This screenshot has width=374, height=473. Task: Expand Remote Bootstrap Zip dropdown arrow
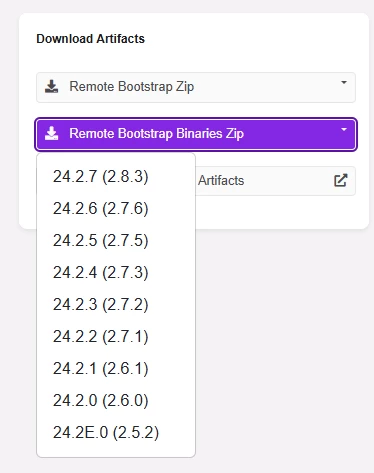point(344,82)
